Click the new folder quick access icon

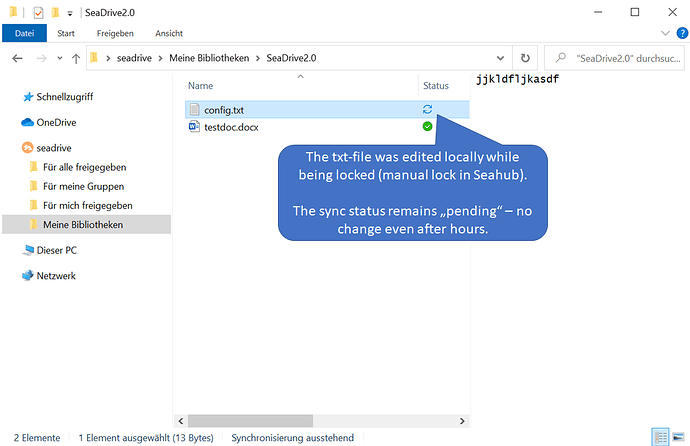tap(55, 12)
